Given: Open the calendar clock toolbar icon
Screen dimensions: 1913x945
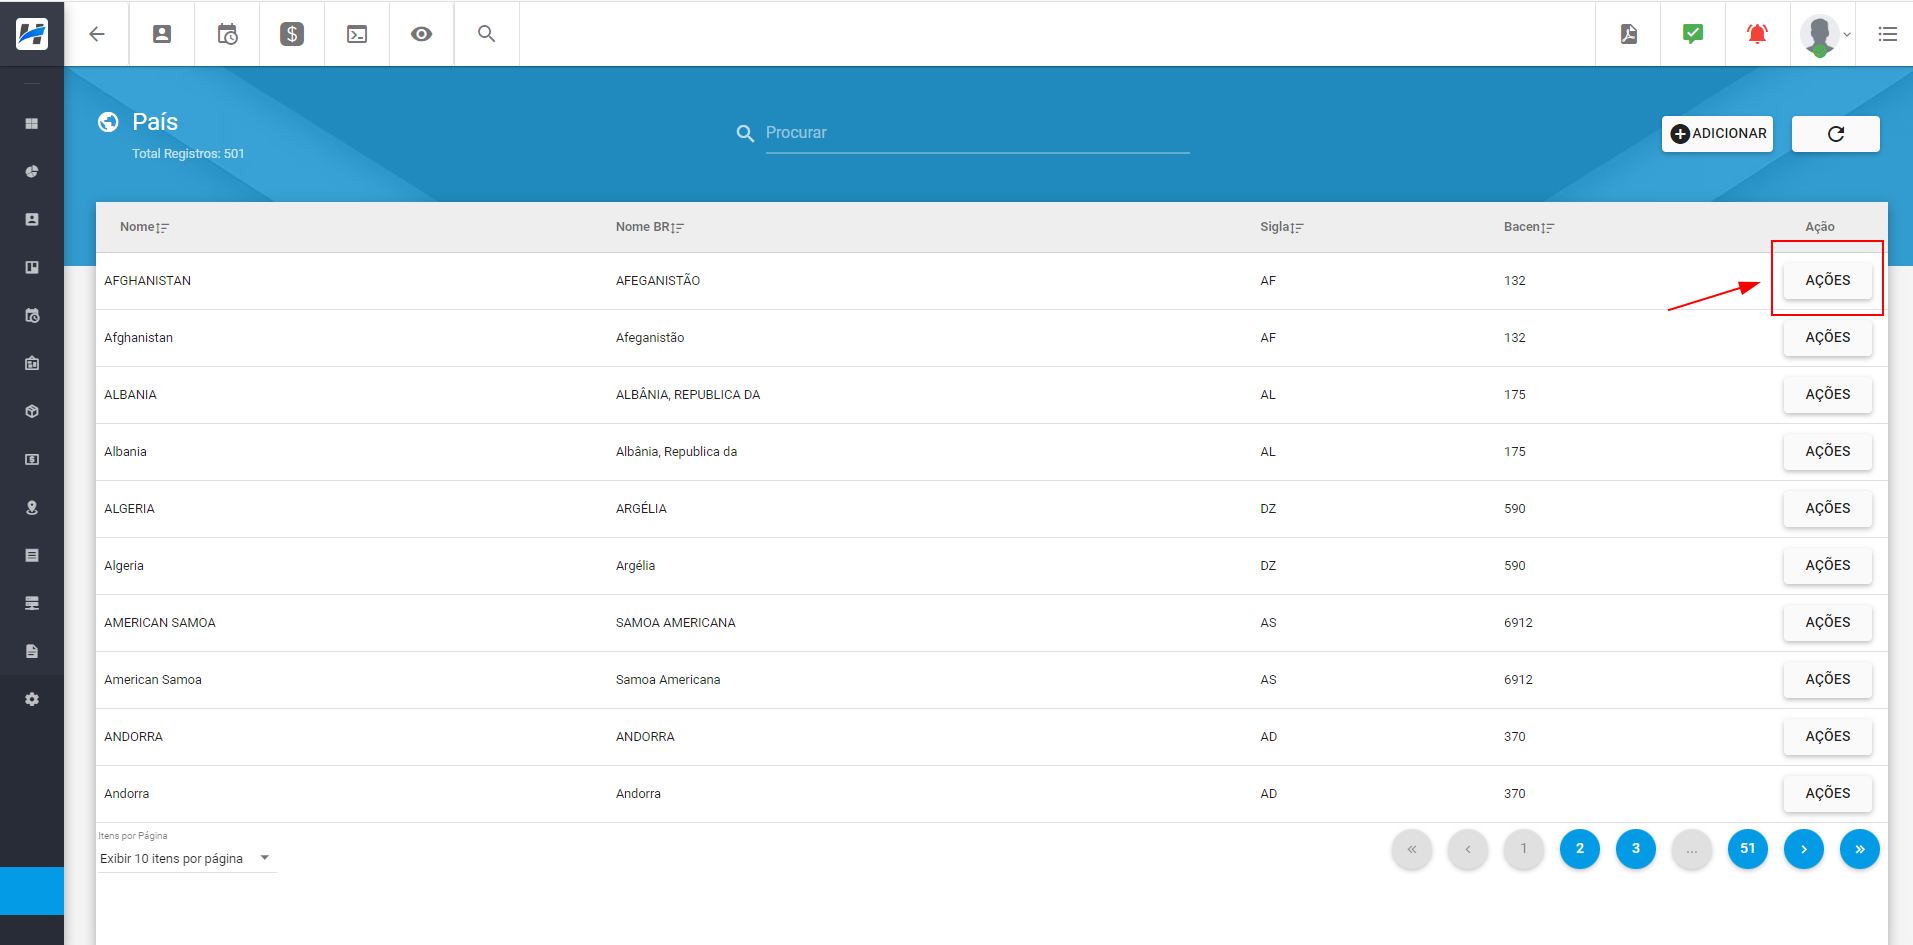Looking at the screenshot, I should pos(227,34).
